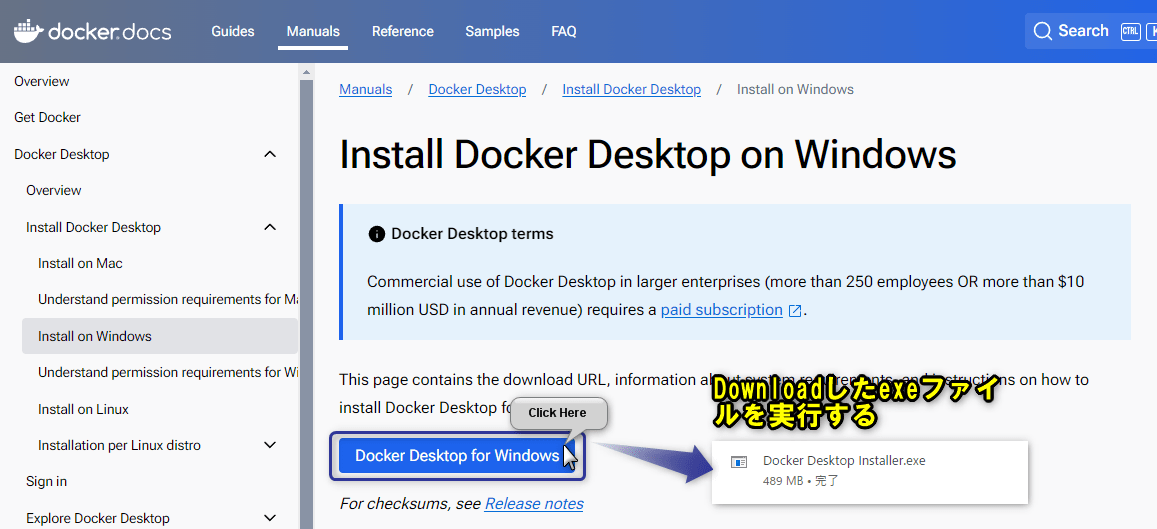Click the Docker Desktop Installer.exe file icon
1157x529 pixels.
pos(739,462)
